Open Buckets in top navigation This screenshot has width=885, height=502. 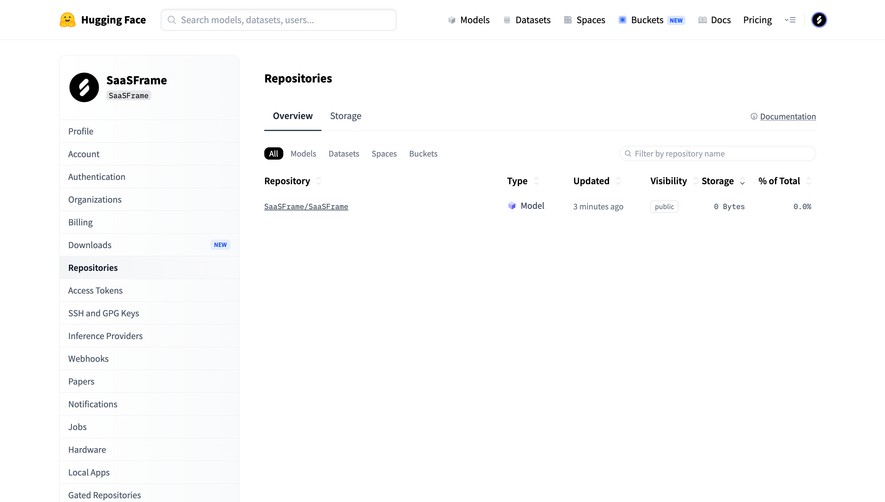pyautogui.click(x=651, y=20)
